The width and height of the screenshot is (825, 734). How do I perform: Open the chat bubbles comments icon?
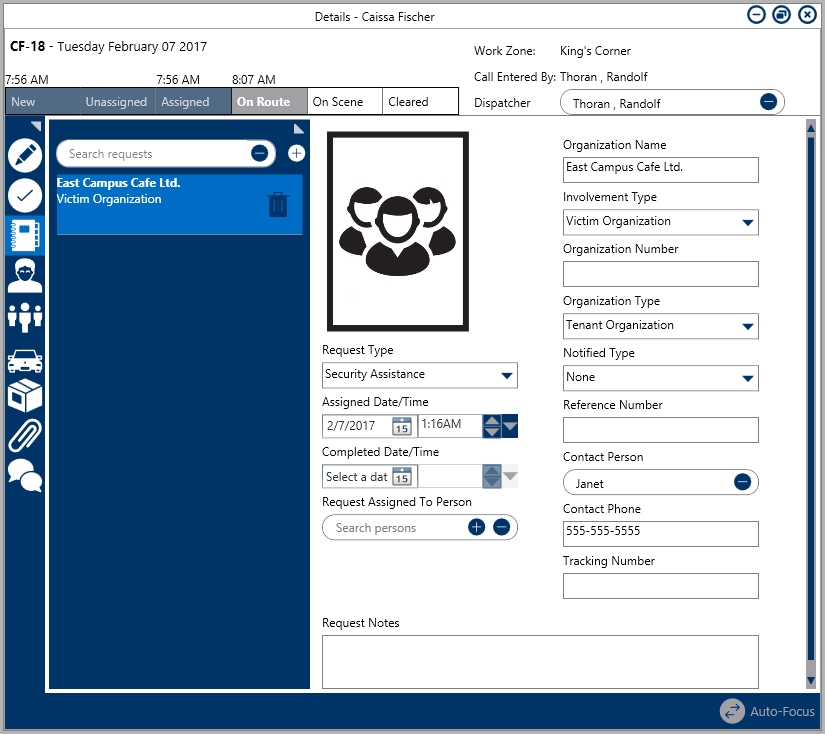25,475
